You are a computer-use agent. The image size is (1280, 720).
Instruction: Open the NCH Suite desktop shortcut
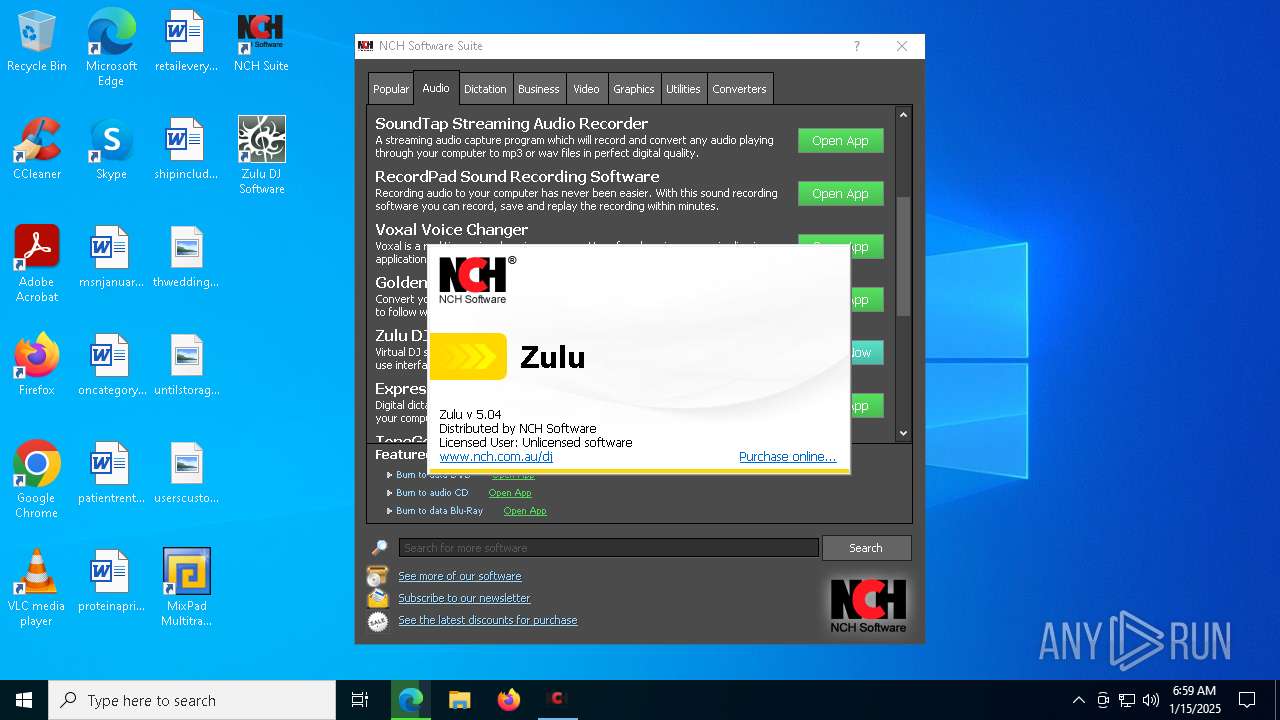[x=261, y=42]
